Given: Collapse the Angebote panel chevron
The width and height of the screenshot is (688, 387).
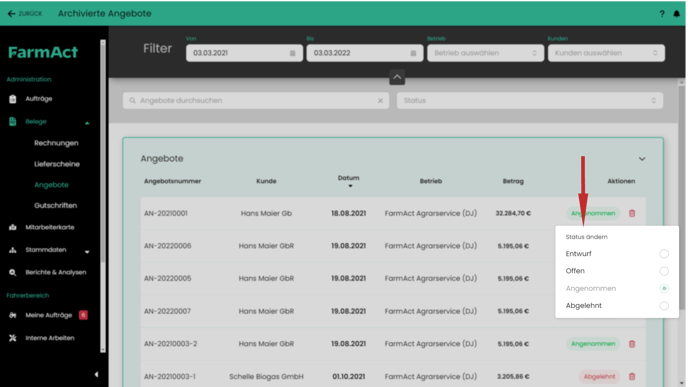Looking at the screenshot, I should pyautogui.click(x=642, y=159).
